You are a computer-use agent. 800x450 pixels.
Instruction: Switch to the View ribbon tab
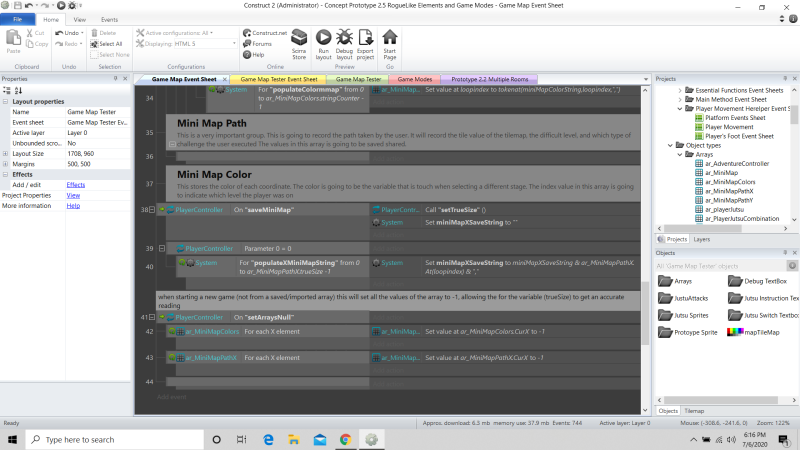pos(80,19)
